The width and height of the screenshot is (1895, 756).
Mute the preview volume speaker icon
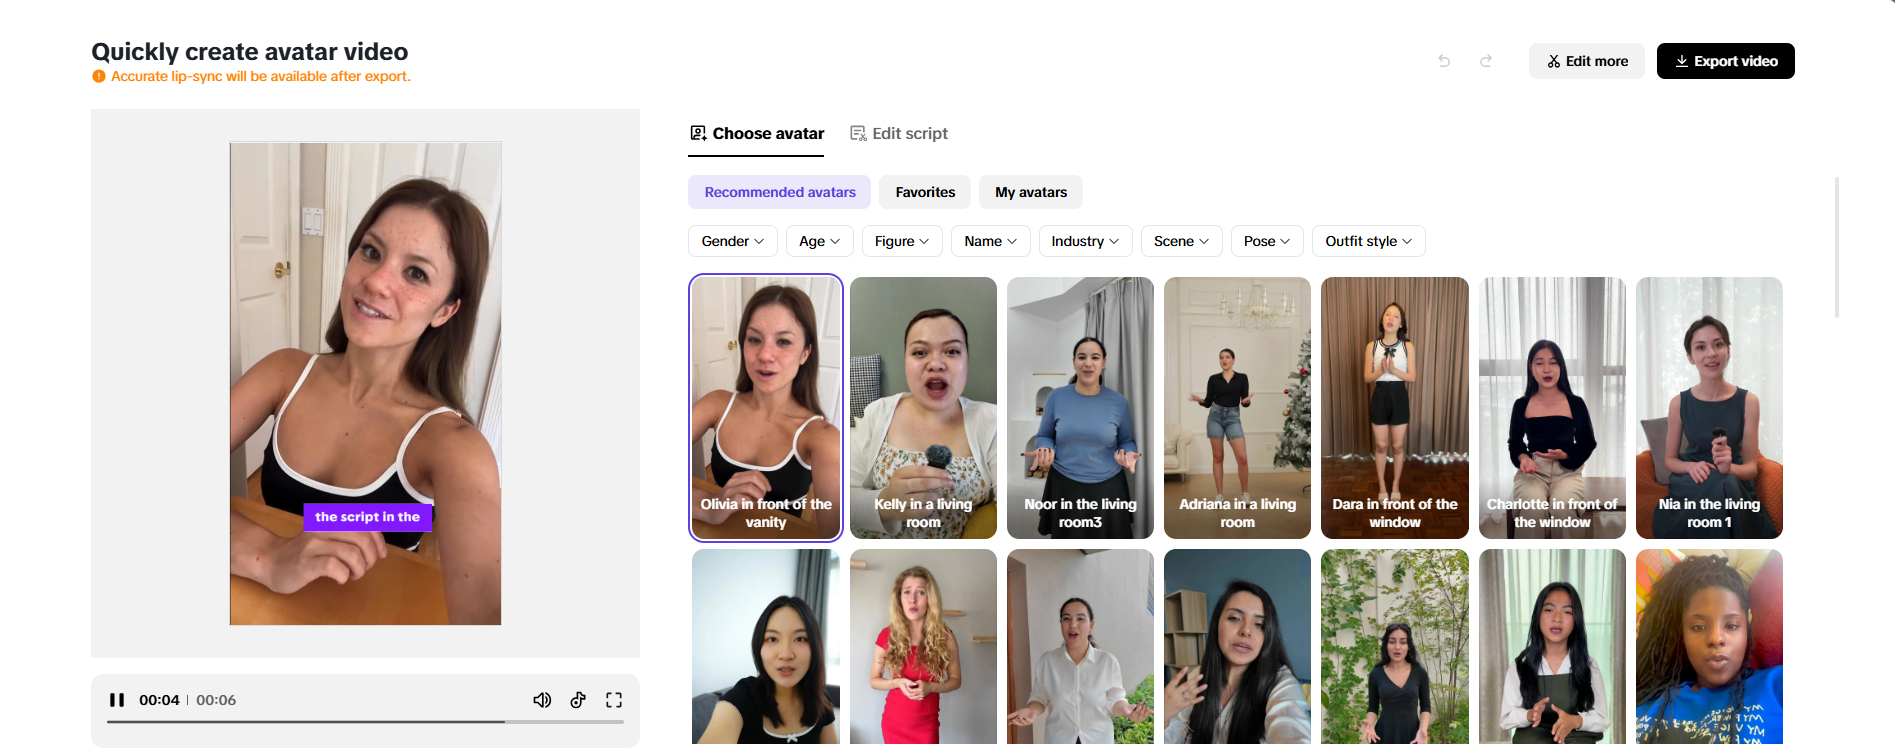tap(542, 700)
